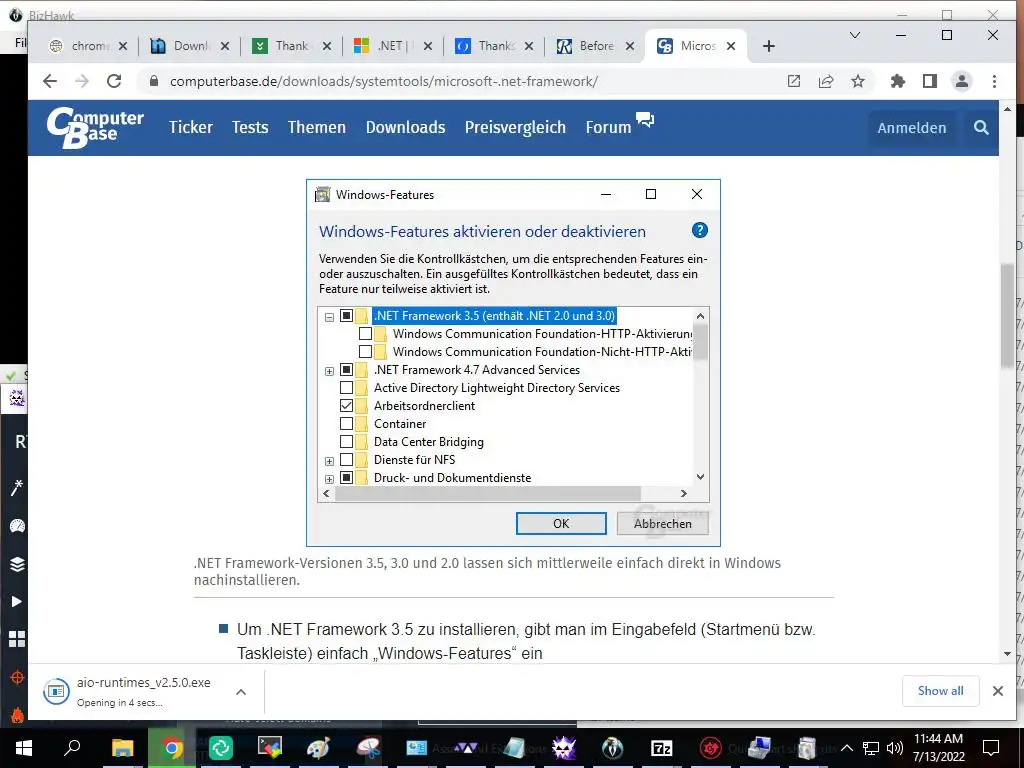Image resolution: width=1024 pixels, height=768 pixels.
Task: Check the Container feature checkbox
Action: pyautogui.click(x=347, y=424)
